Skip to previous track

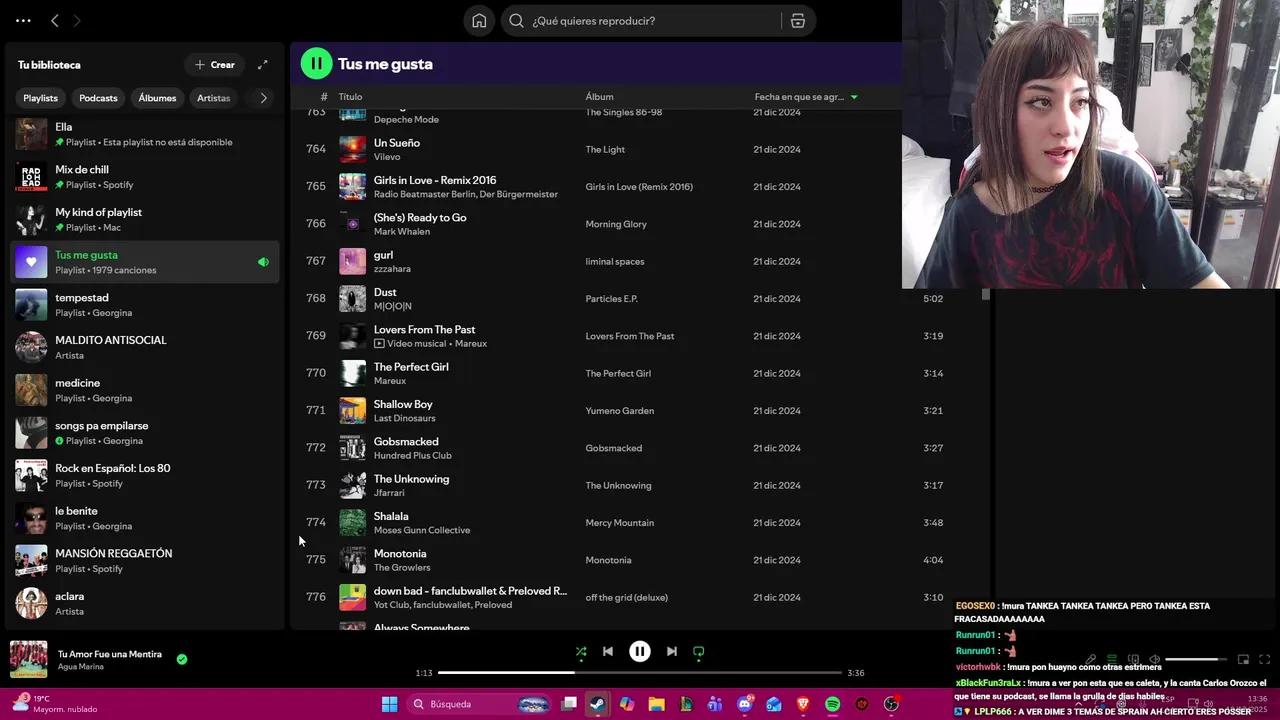(607, 651)
